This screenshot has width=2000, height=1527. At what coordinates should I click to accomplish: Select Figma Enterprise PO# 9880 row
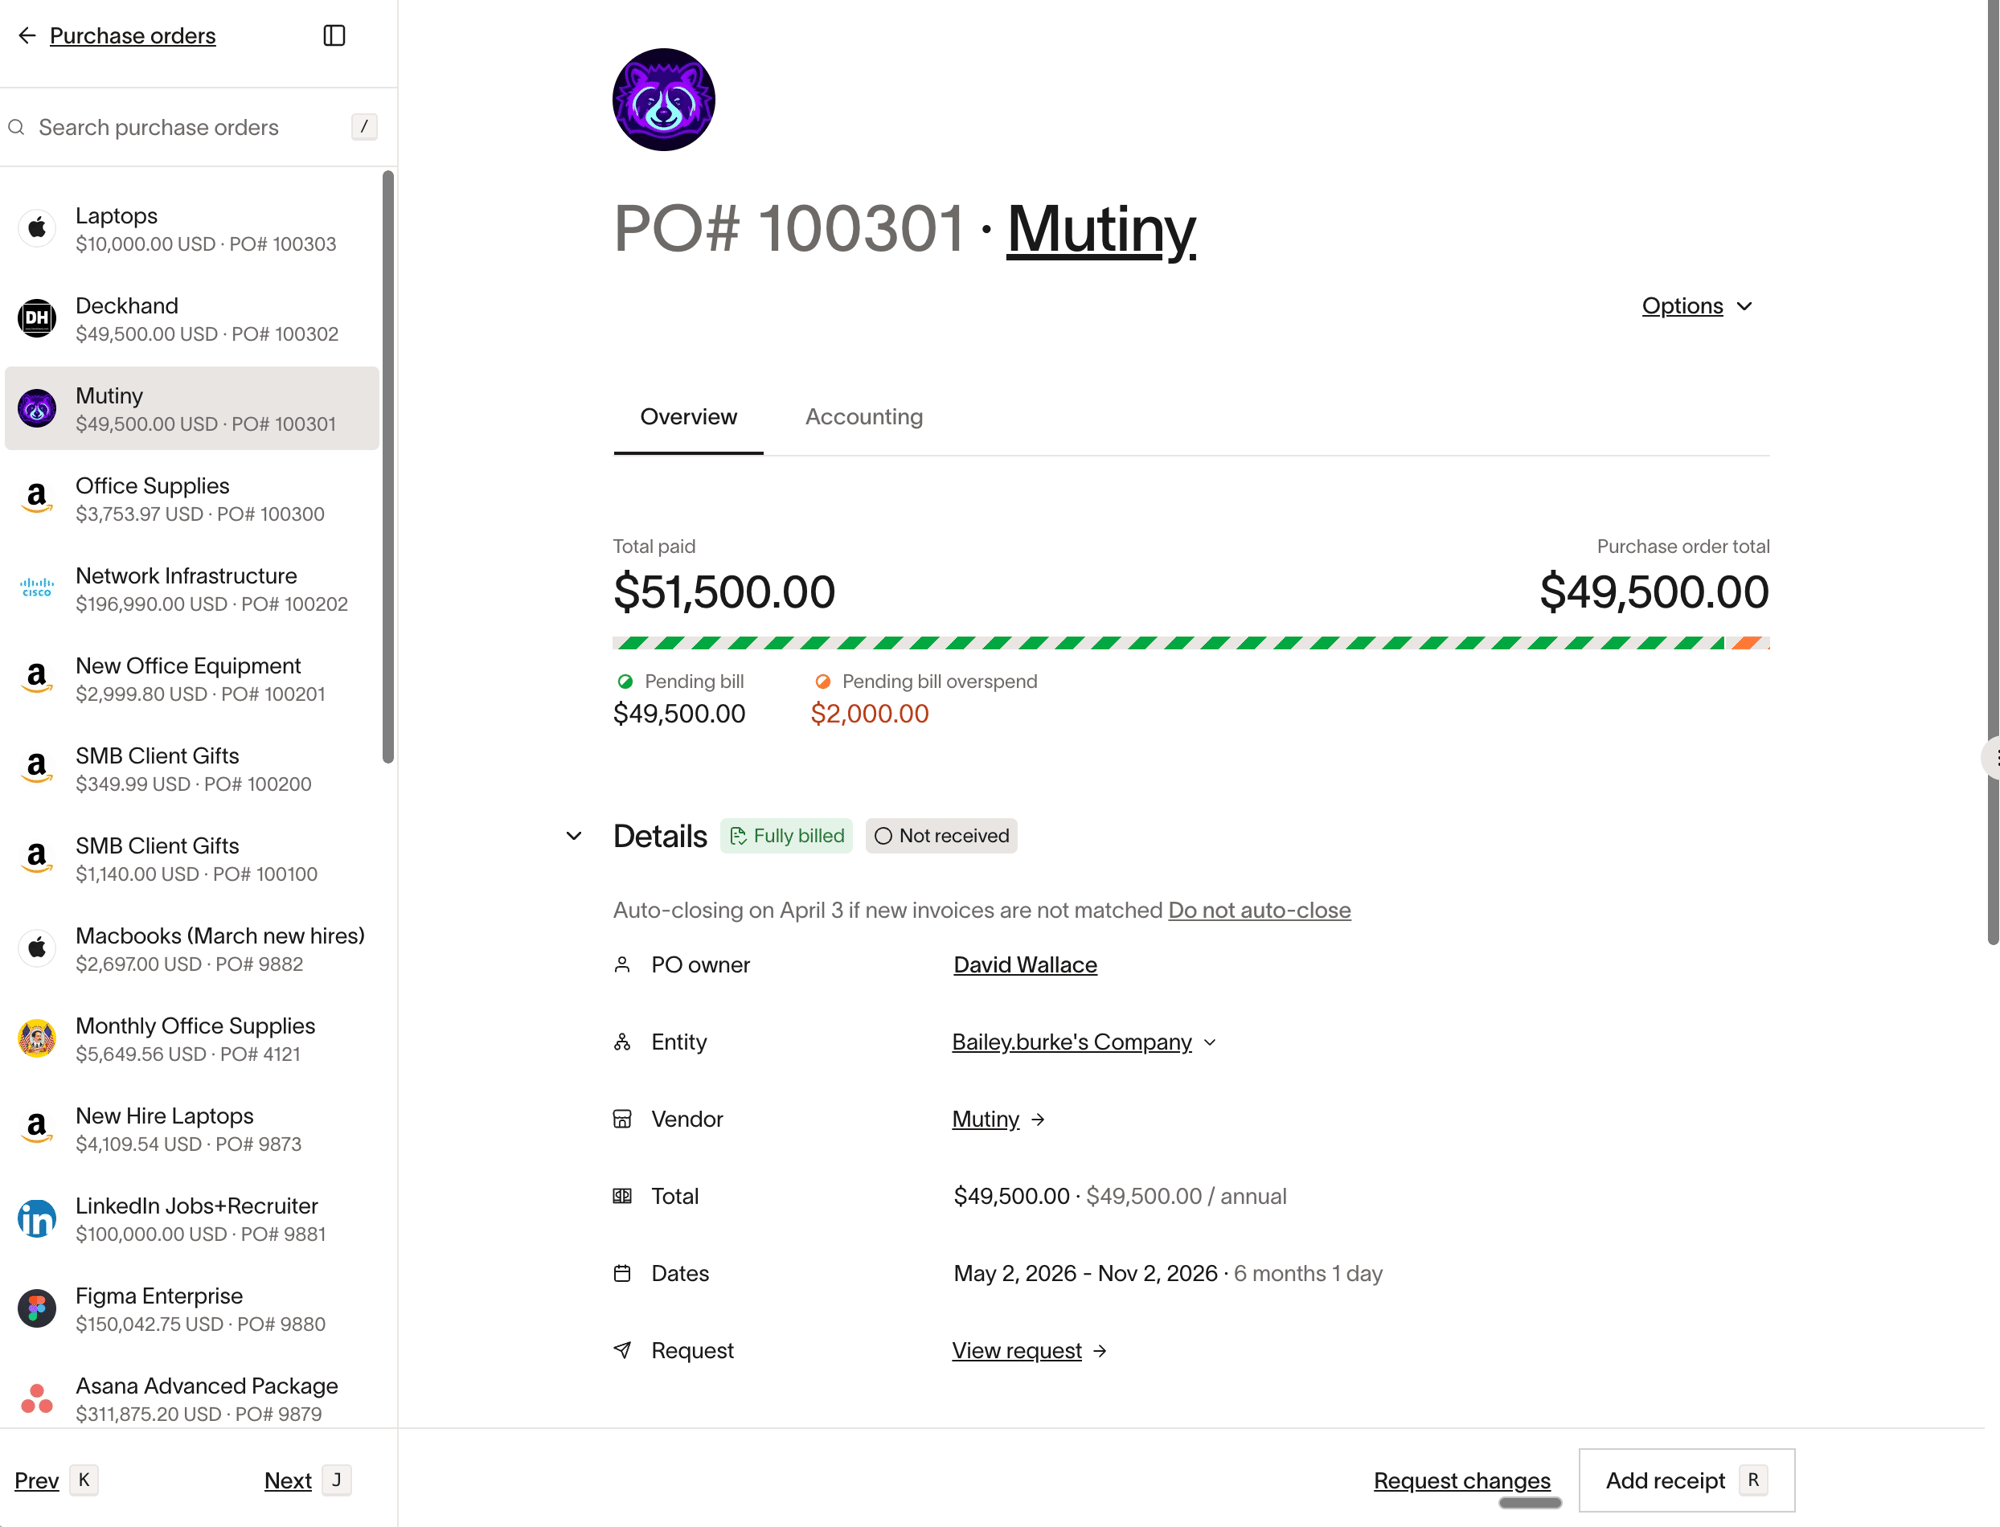click(x=192, y=1308)
